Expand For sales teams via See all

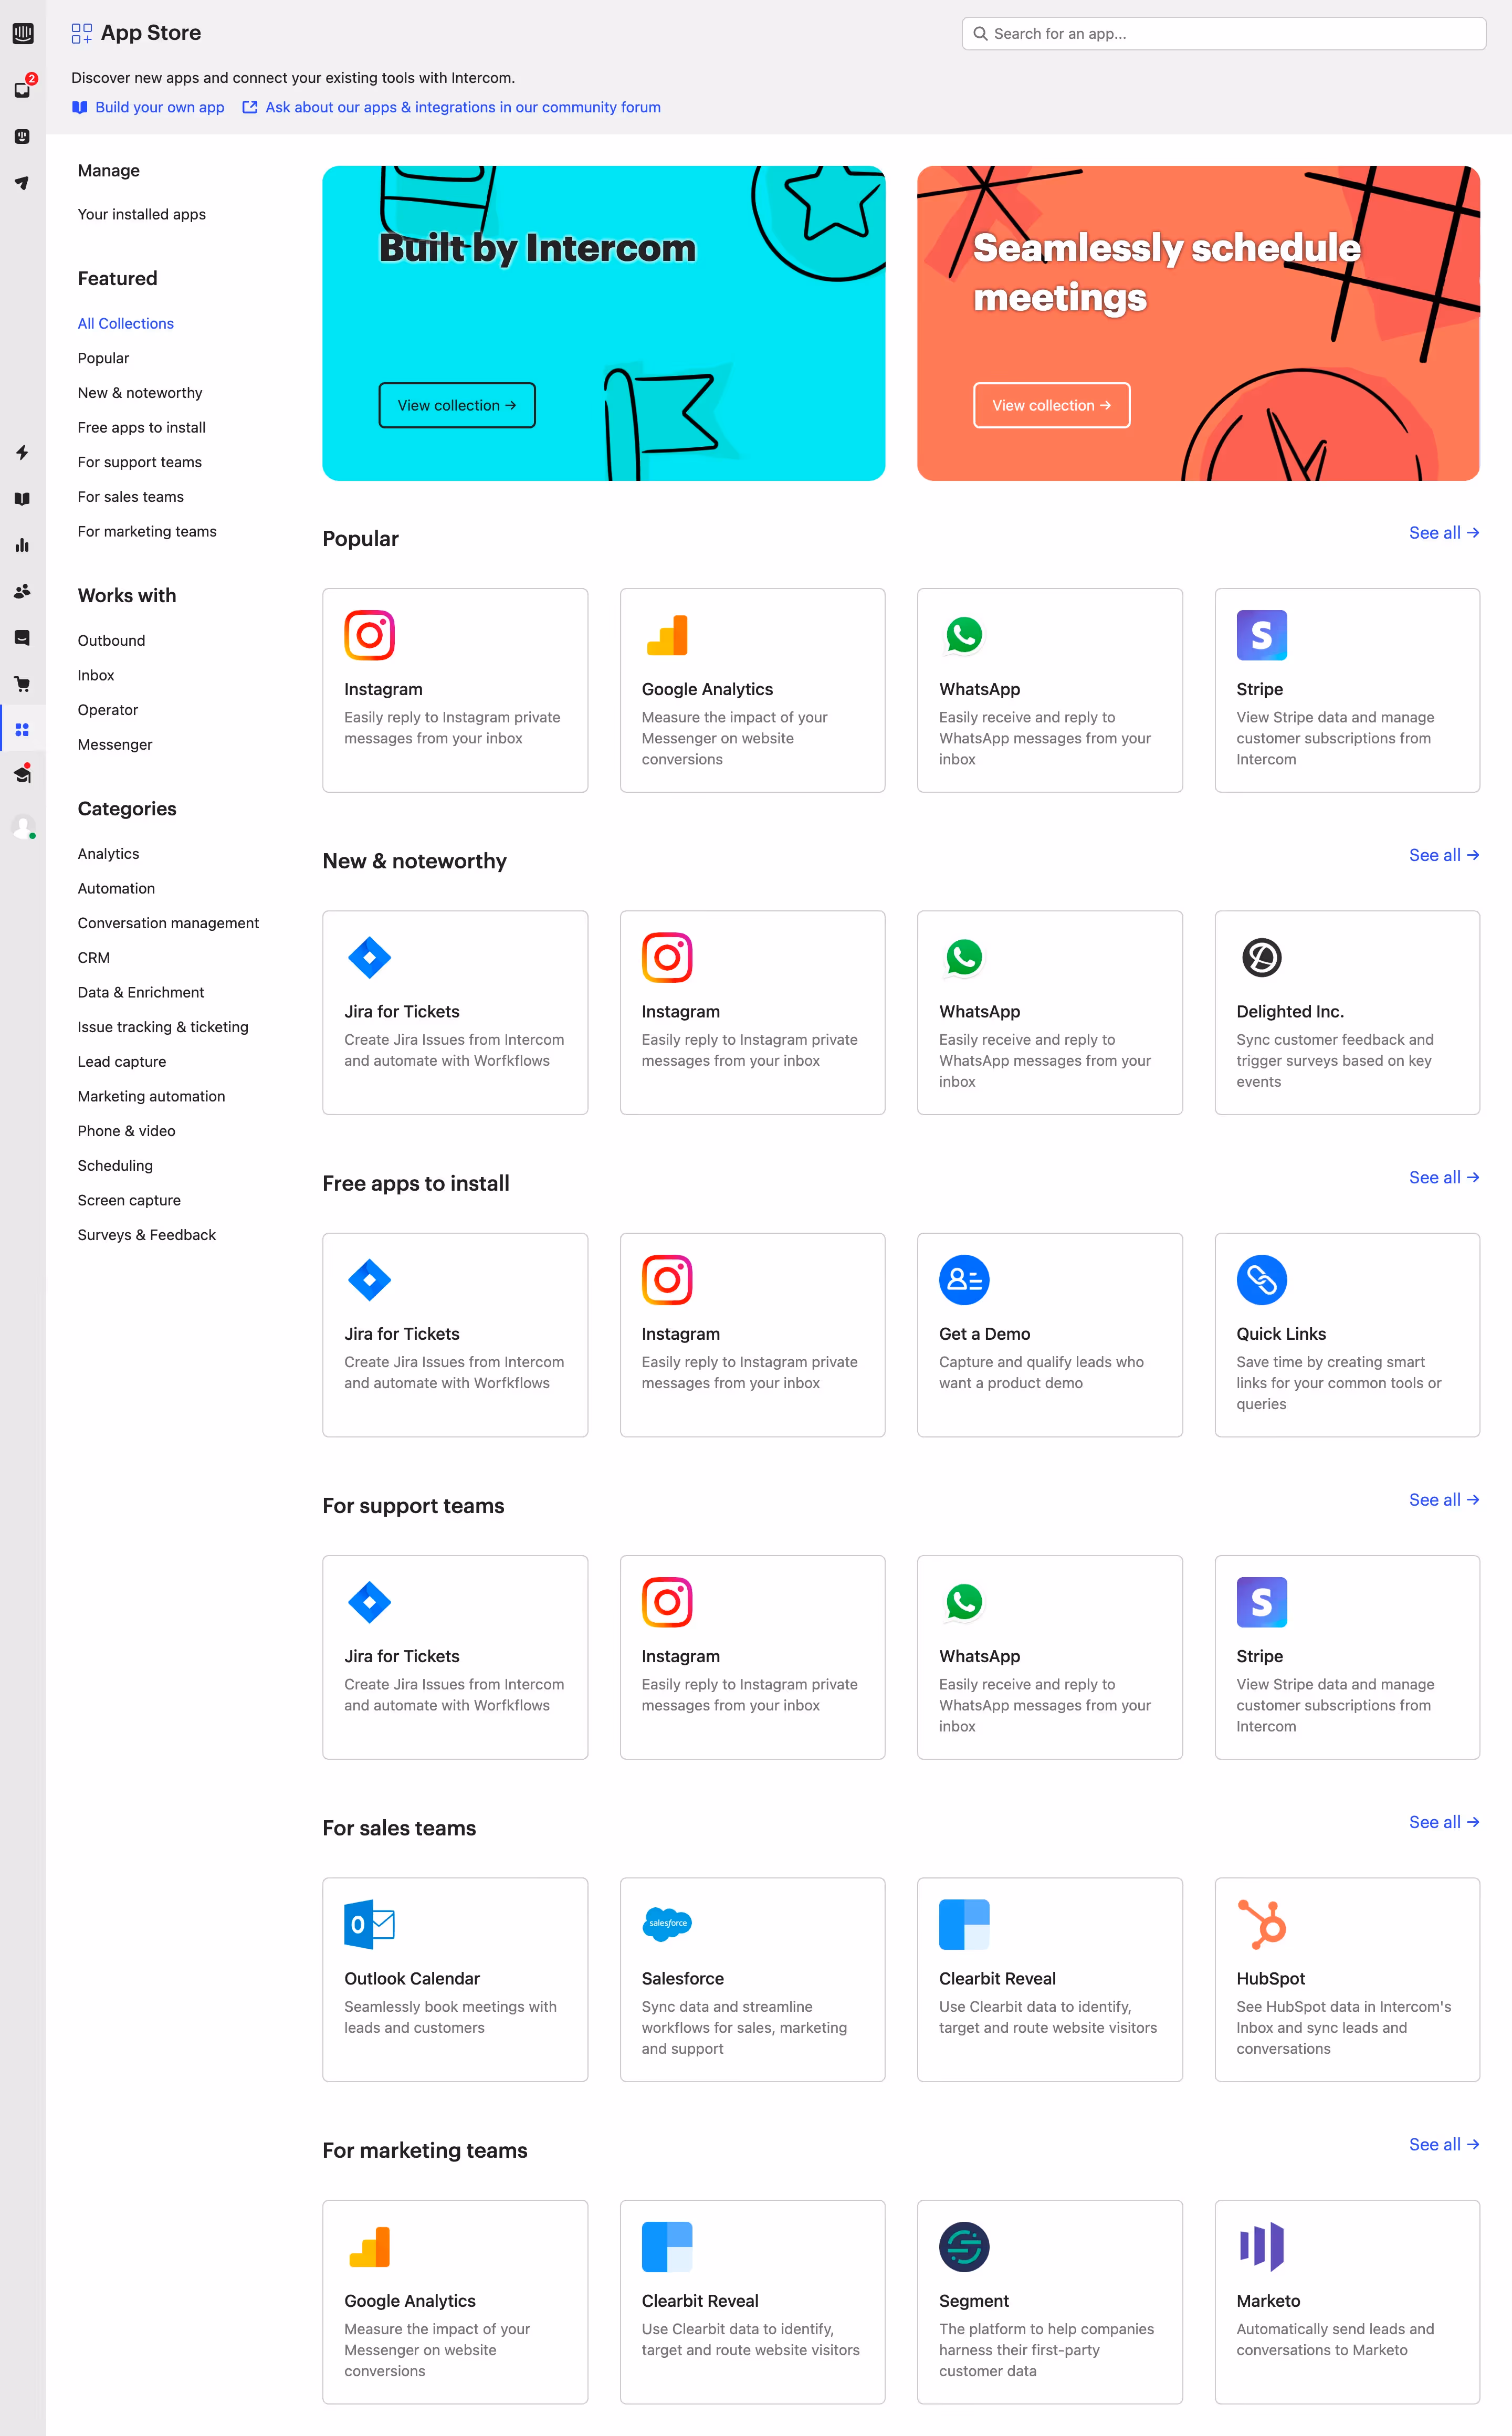coord(1443,1822)
